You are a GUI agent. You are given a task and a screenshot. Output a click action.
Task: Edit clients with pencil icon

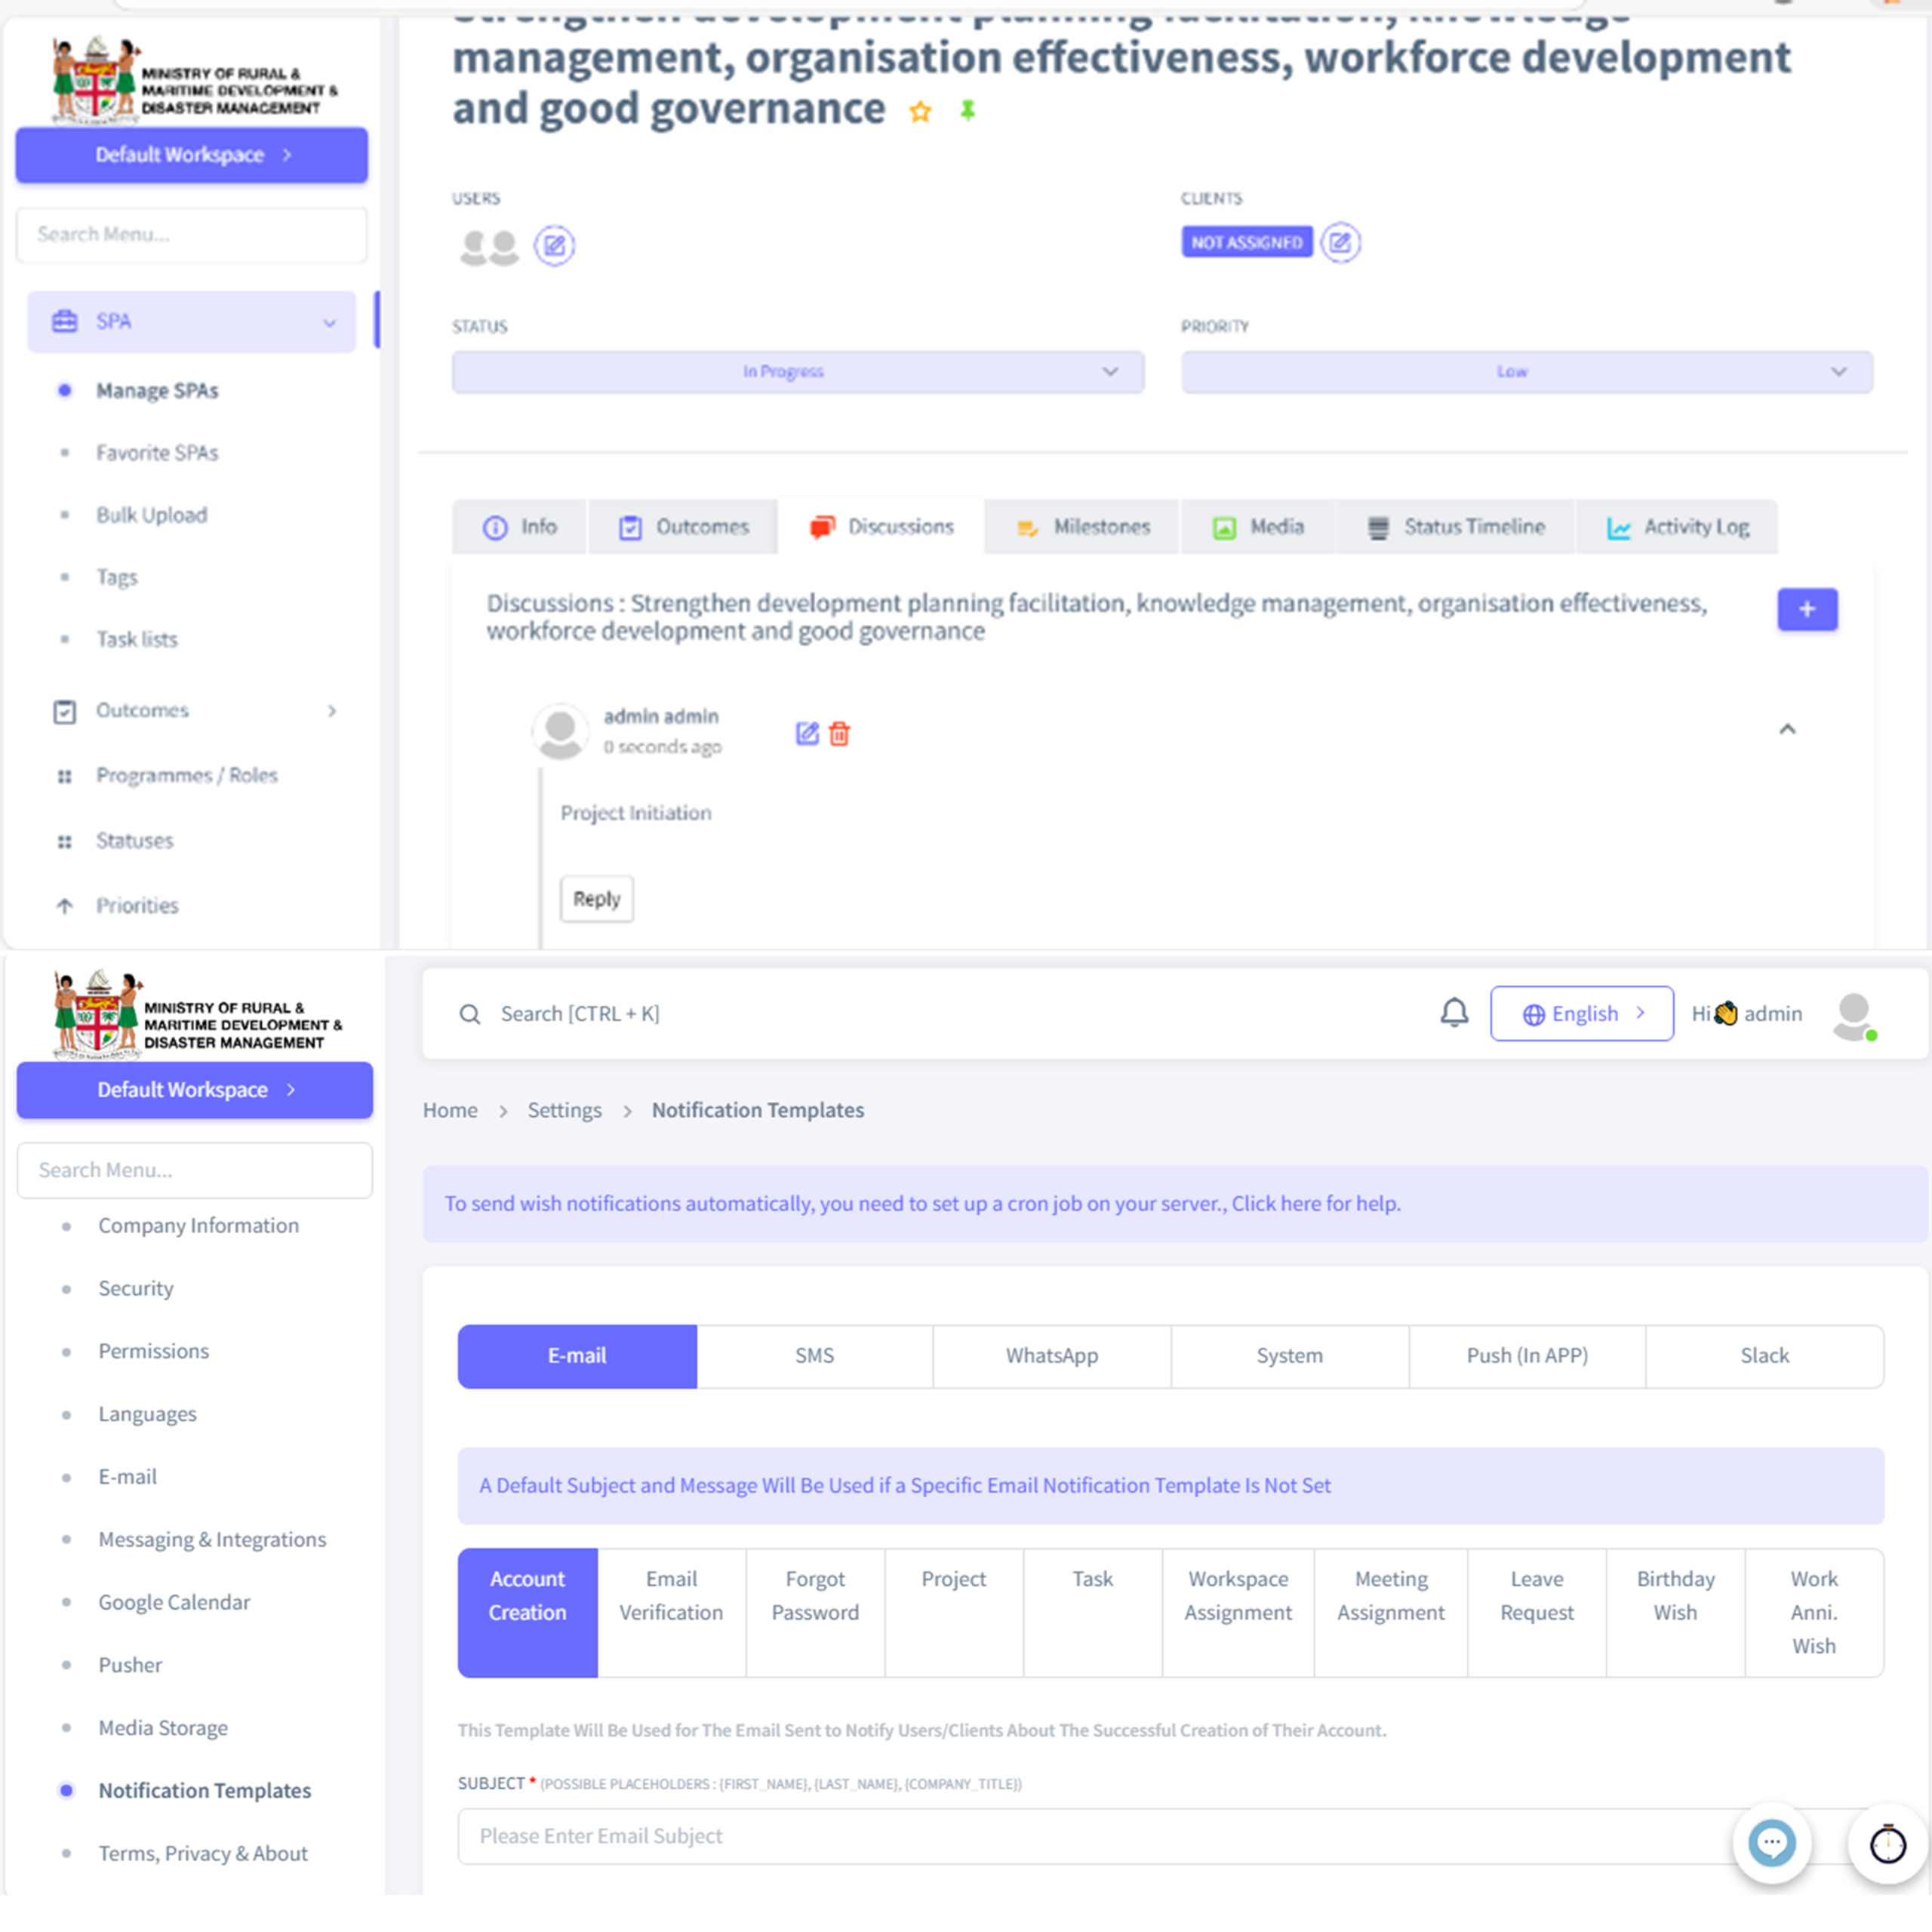coord(1340,242)
